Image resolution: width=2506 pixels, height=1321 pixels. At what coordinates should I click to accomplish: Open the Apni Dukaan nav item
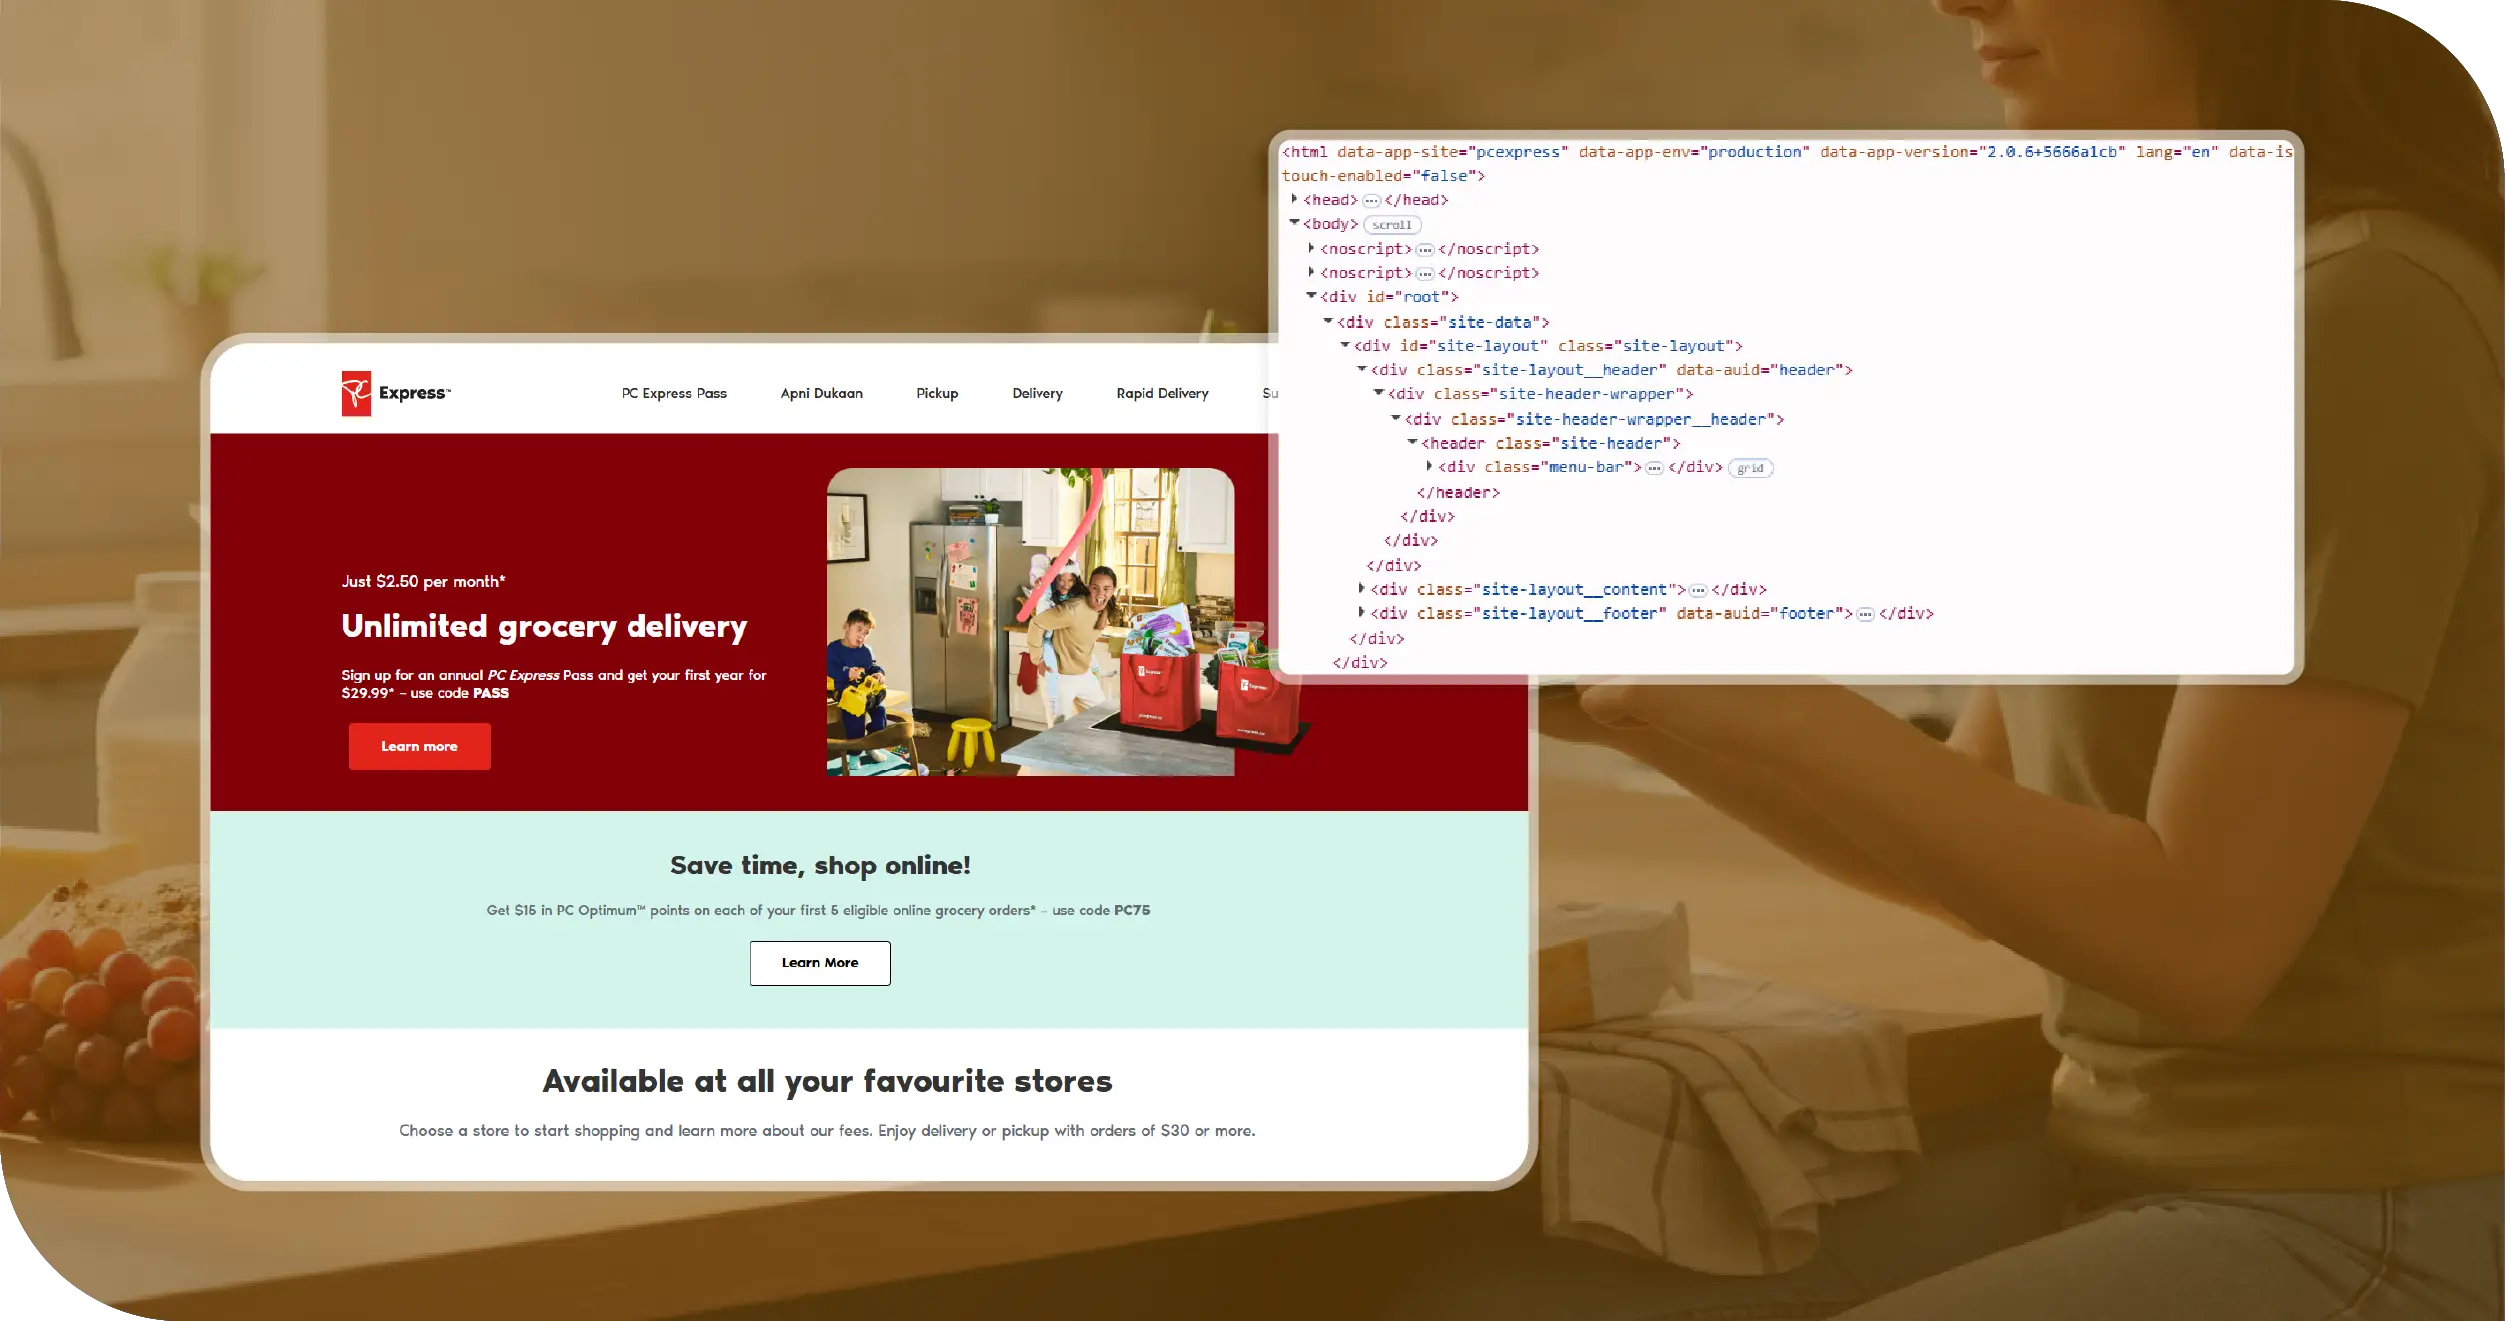(821, 393)
